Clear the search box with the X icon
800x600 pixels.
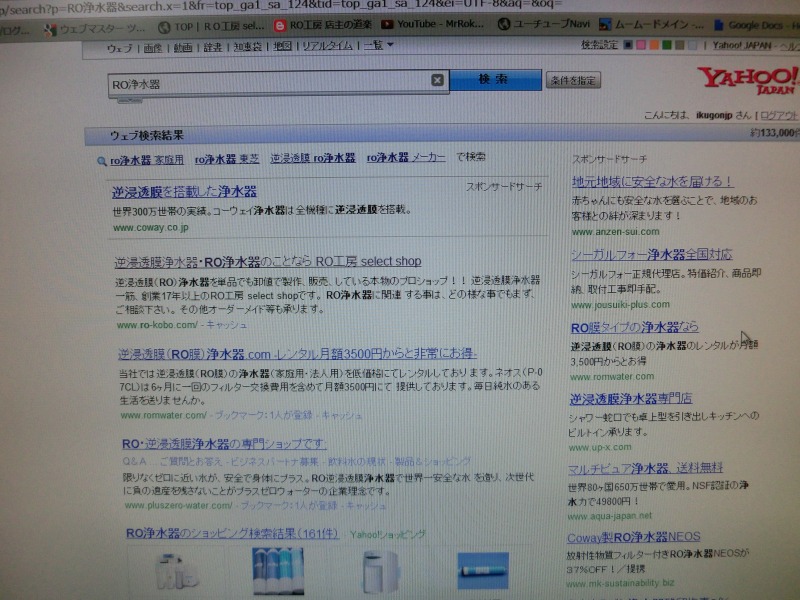437,80
